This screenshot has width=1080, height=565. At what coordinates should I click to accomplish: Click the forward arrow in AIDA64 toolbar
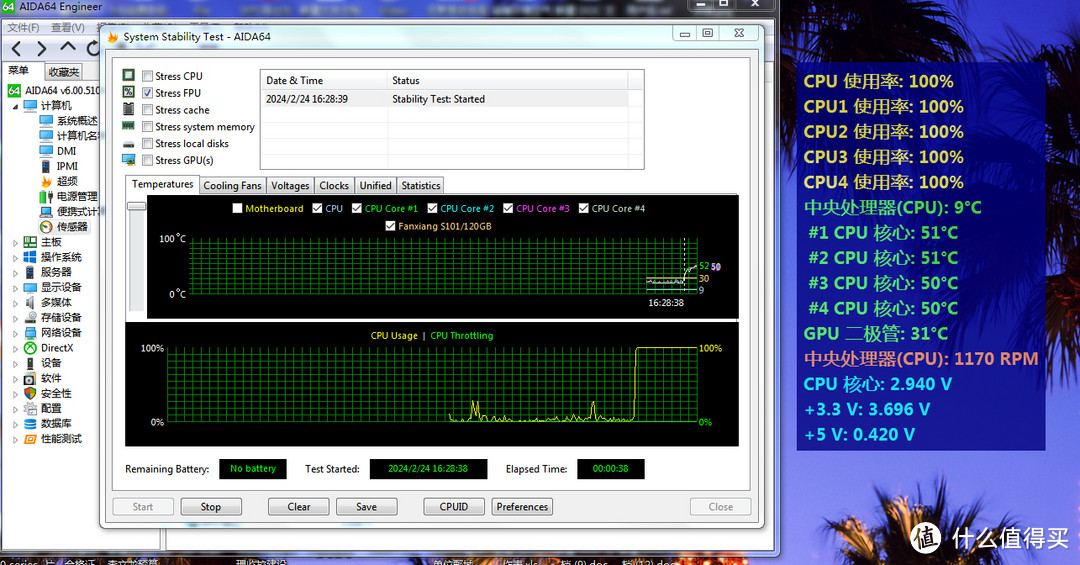click(x=41, y=49)
